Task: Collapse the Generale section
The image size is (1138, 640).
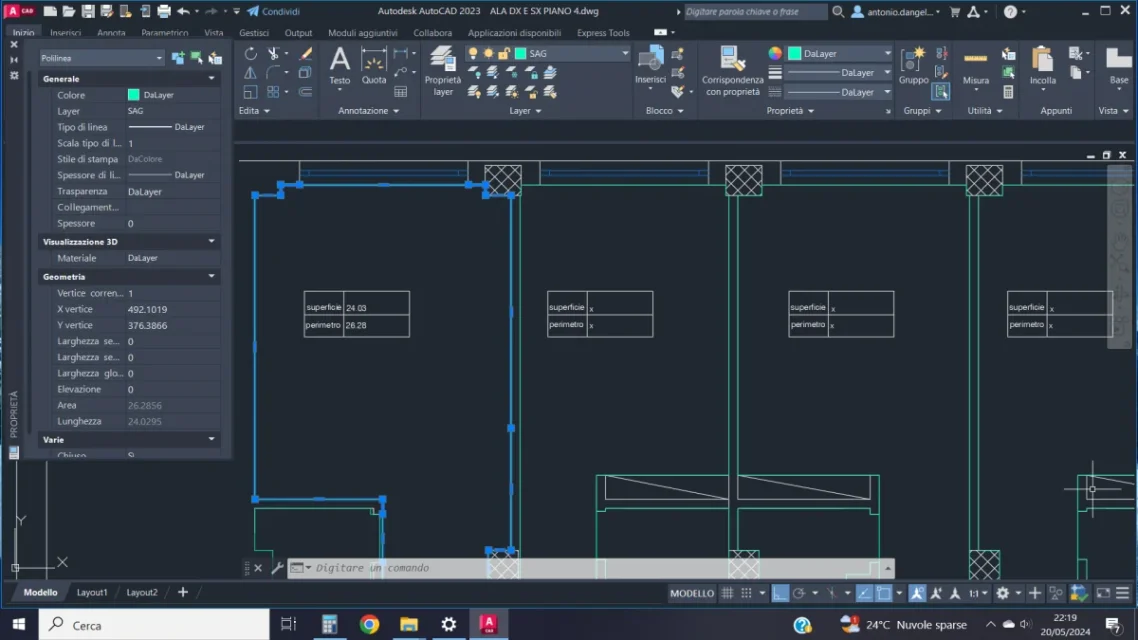Action: coord(211,78)
